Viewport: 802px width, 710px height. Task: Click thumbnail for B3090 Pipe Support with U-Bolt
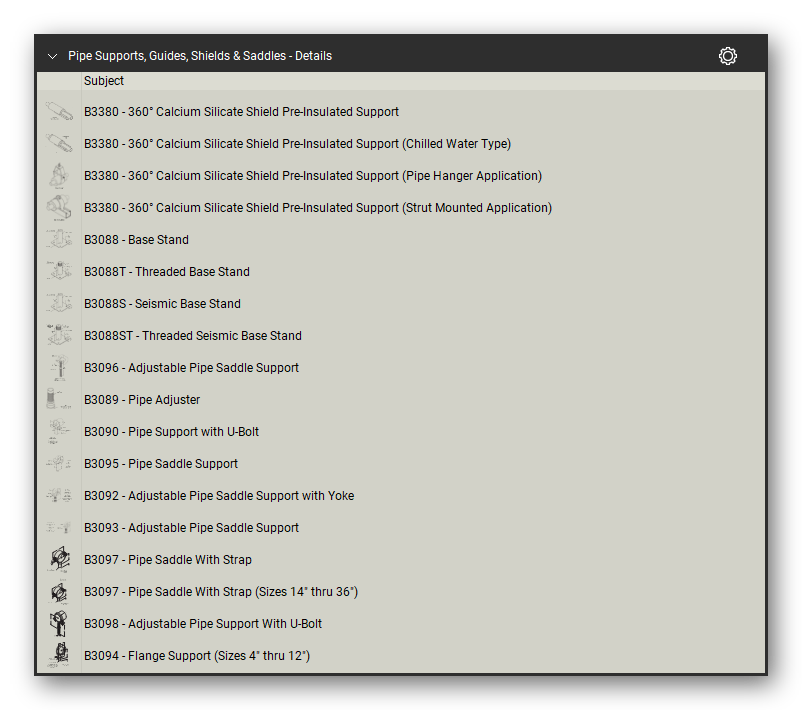point(59,432)
